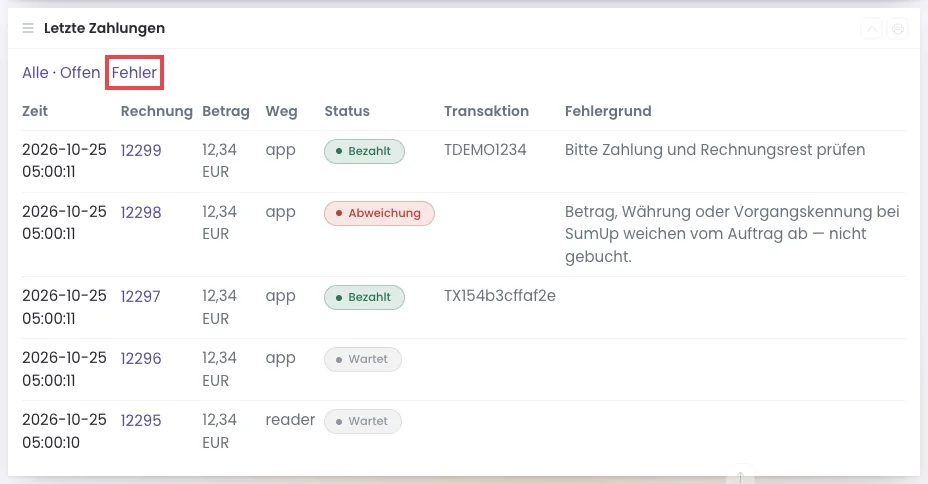928x484 pixels.
Task: Click the Weg column header
Action: coord(282,111)
